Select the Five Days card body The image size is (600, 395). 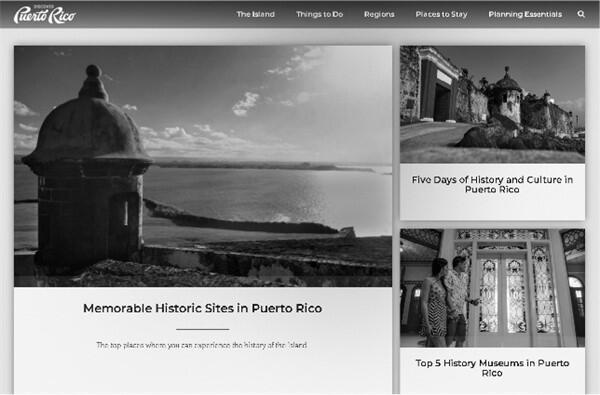click(492, 192)
